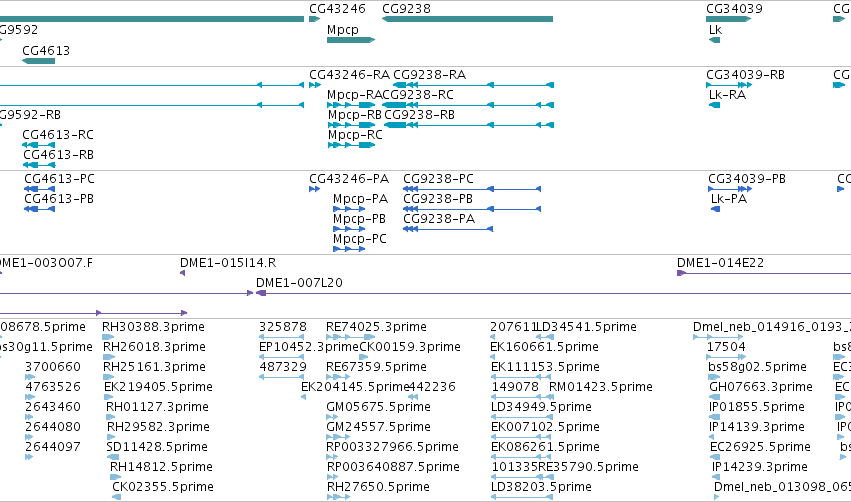This screenshot has width=851, height=502.
Task: Select BAC clone DME1-007L20
Action: (299, 283)
